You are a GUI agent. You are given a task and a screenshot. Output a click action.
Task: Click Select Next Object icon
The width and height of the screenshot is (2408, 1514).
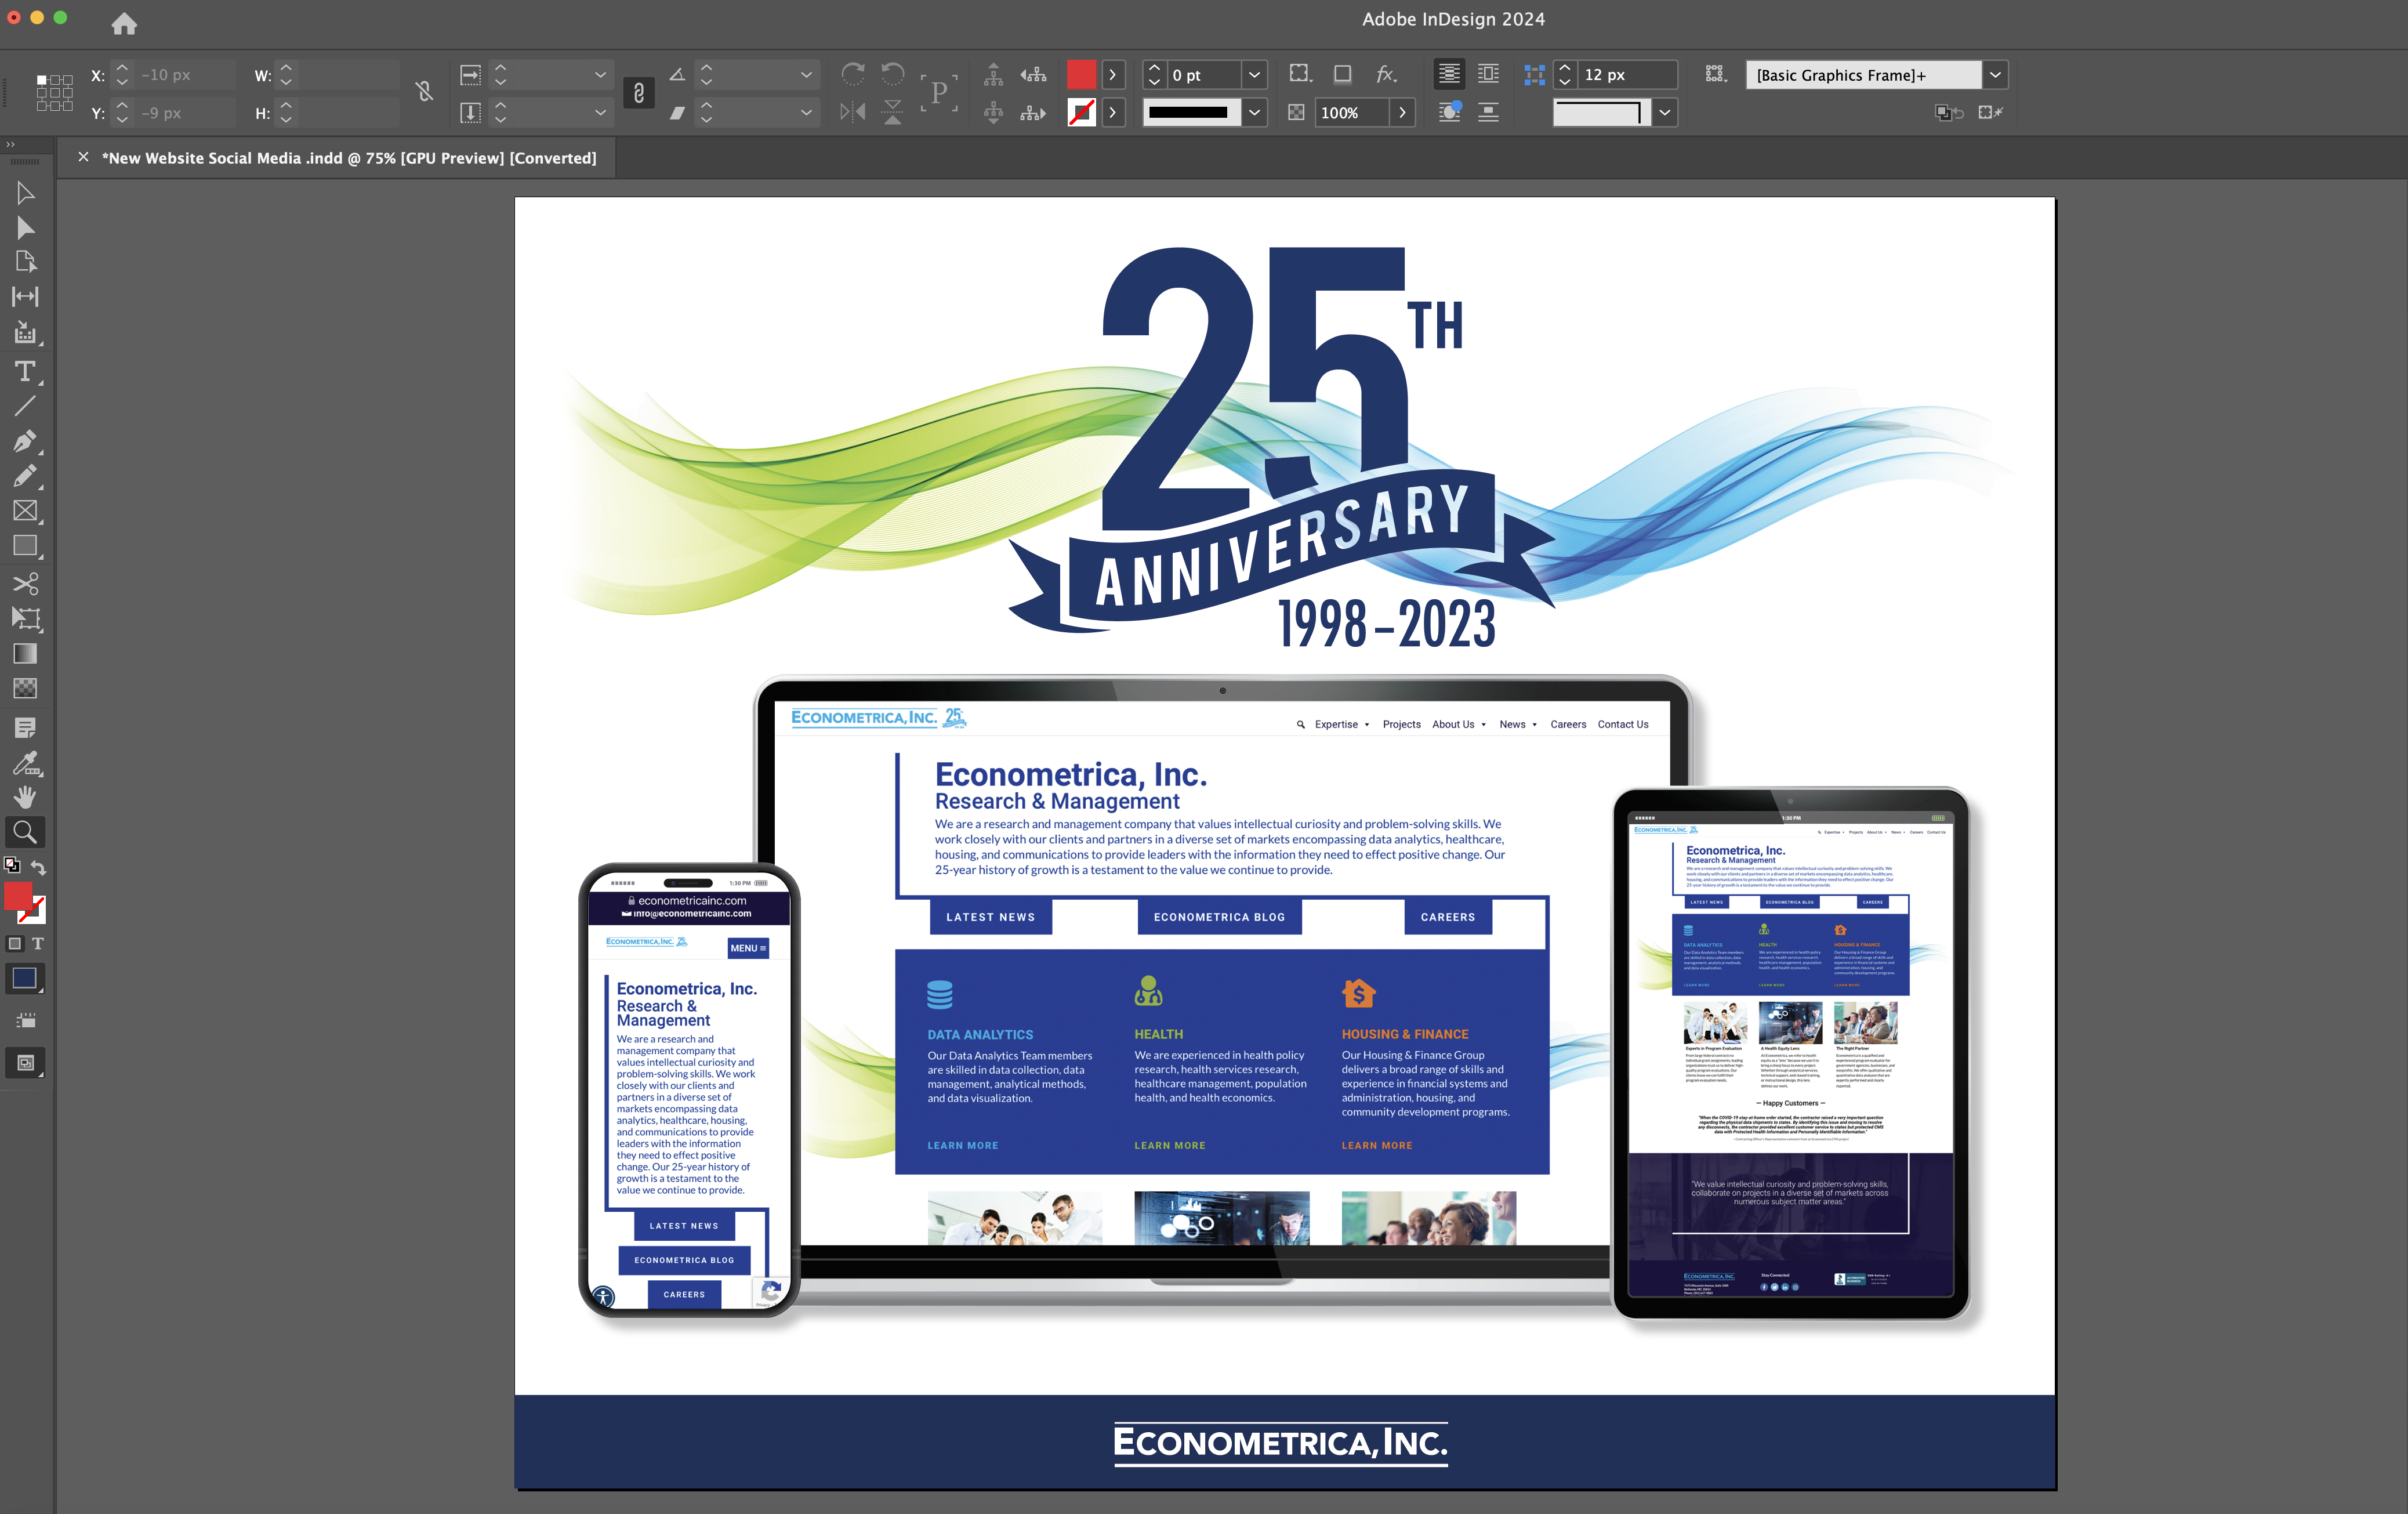point(1034,112)
